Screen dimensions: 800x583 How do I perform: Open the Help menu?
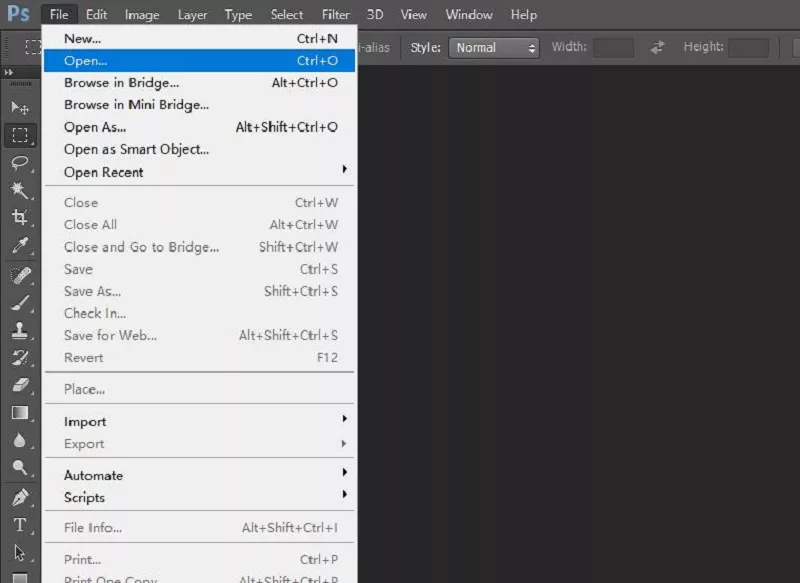point(523,15)
